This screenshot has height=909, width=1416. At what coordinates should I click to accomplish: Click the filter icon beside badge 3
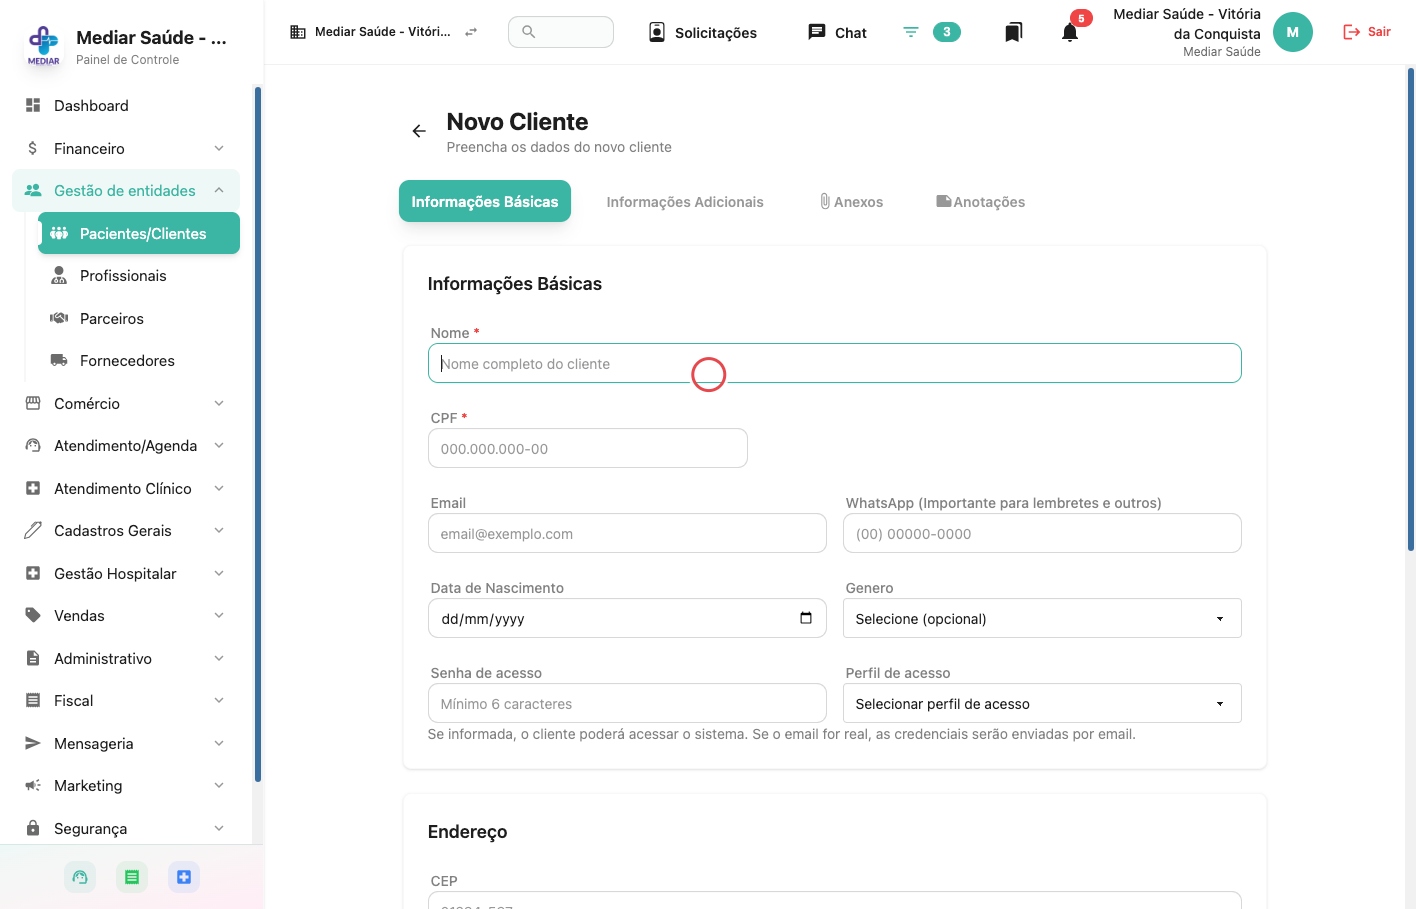911,32
